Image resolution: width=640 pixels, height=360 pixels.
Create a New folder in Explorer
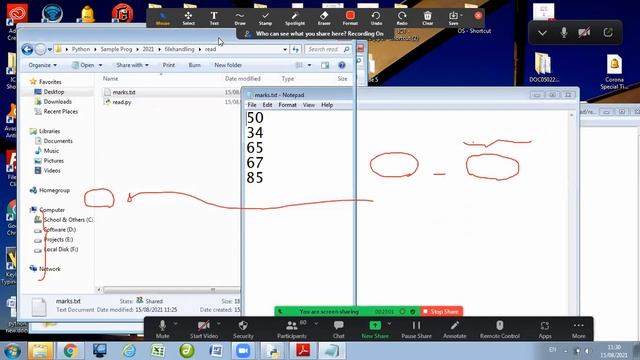coord(228,65)
